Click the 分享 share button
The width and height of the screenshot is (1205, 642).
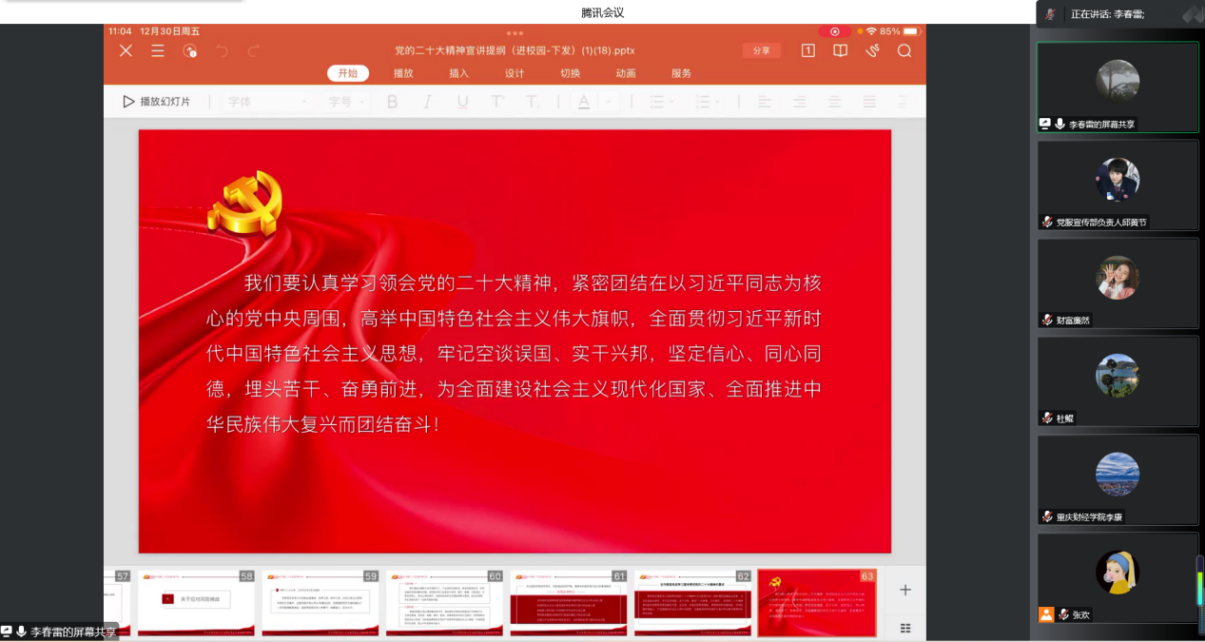coord(761,51)
